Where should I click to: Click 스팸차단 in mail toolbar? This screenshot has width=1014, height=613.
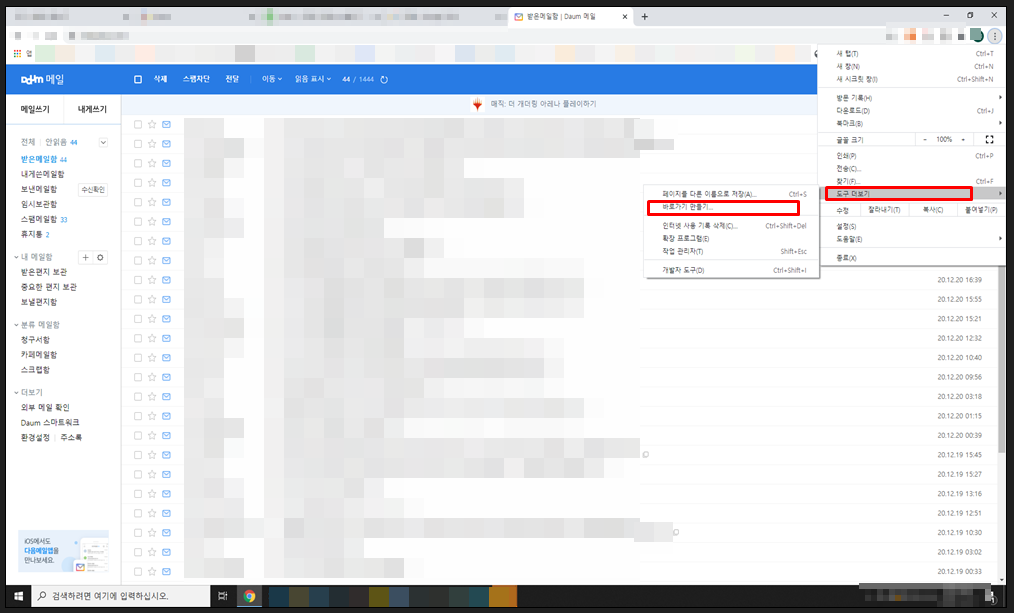[196, 79]
